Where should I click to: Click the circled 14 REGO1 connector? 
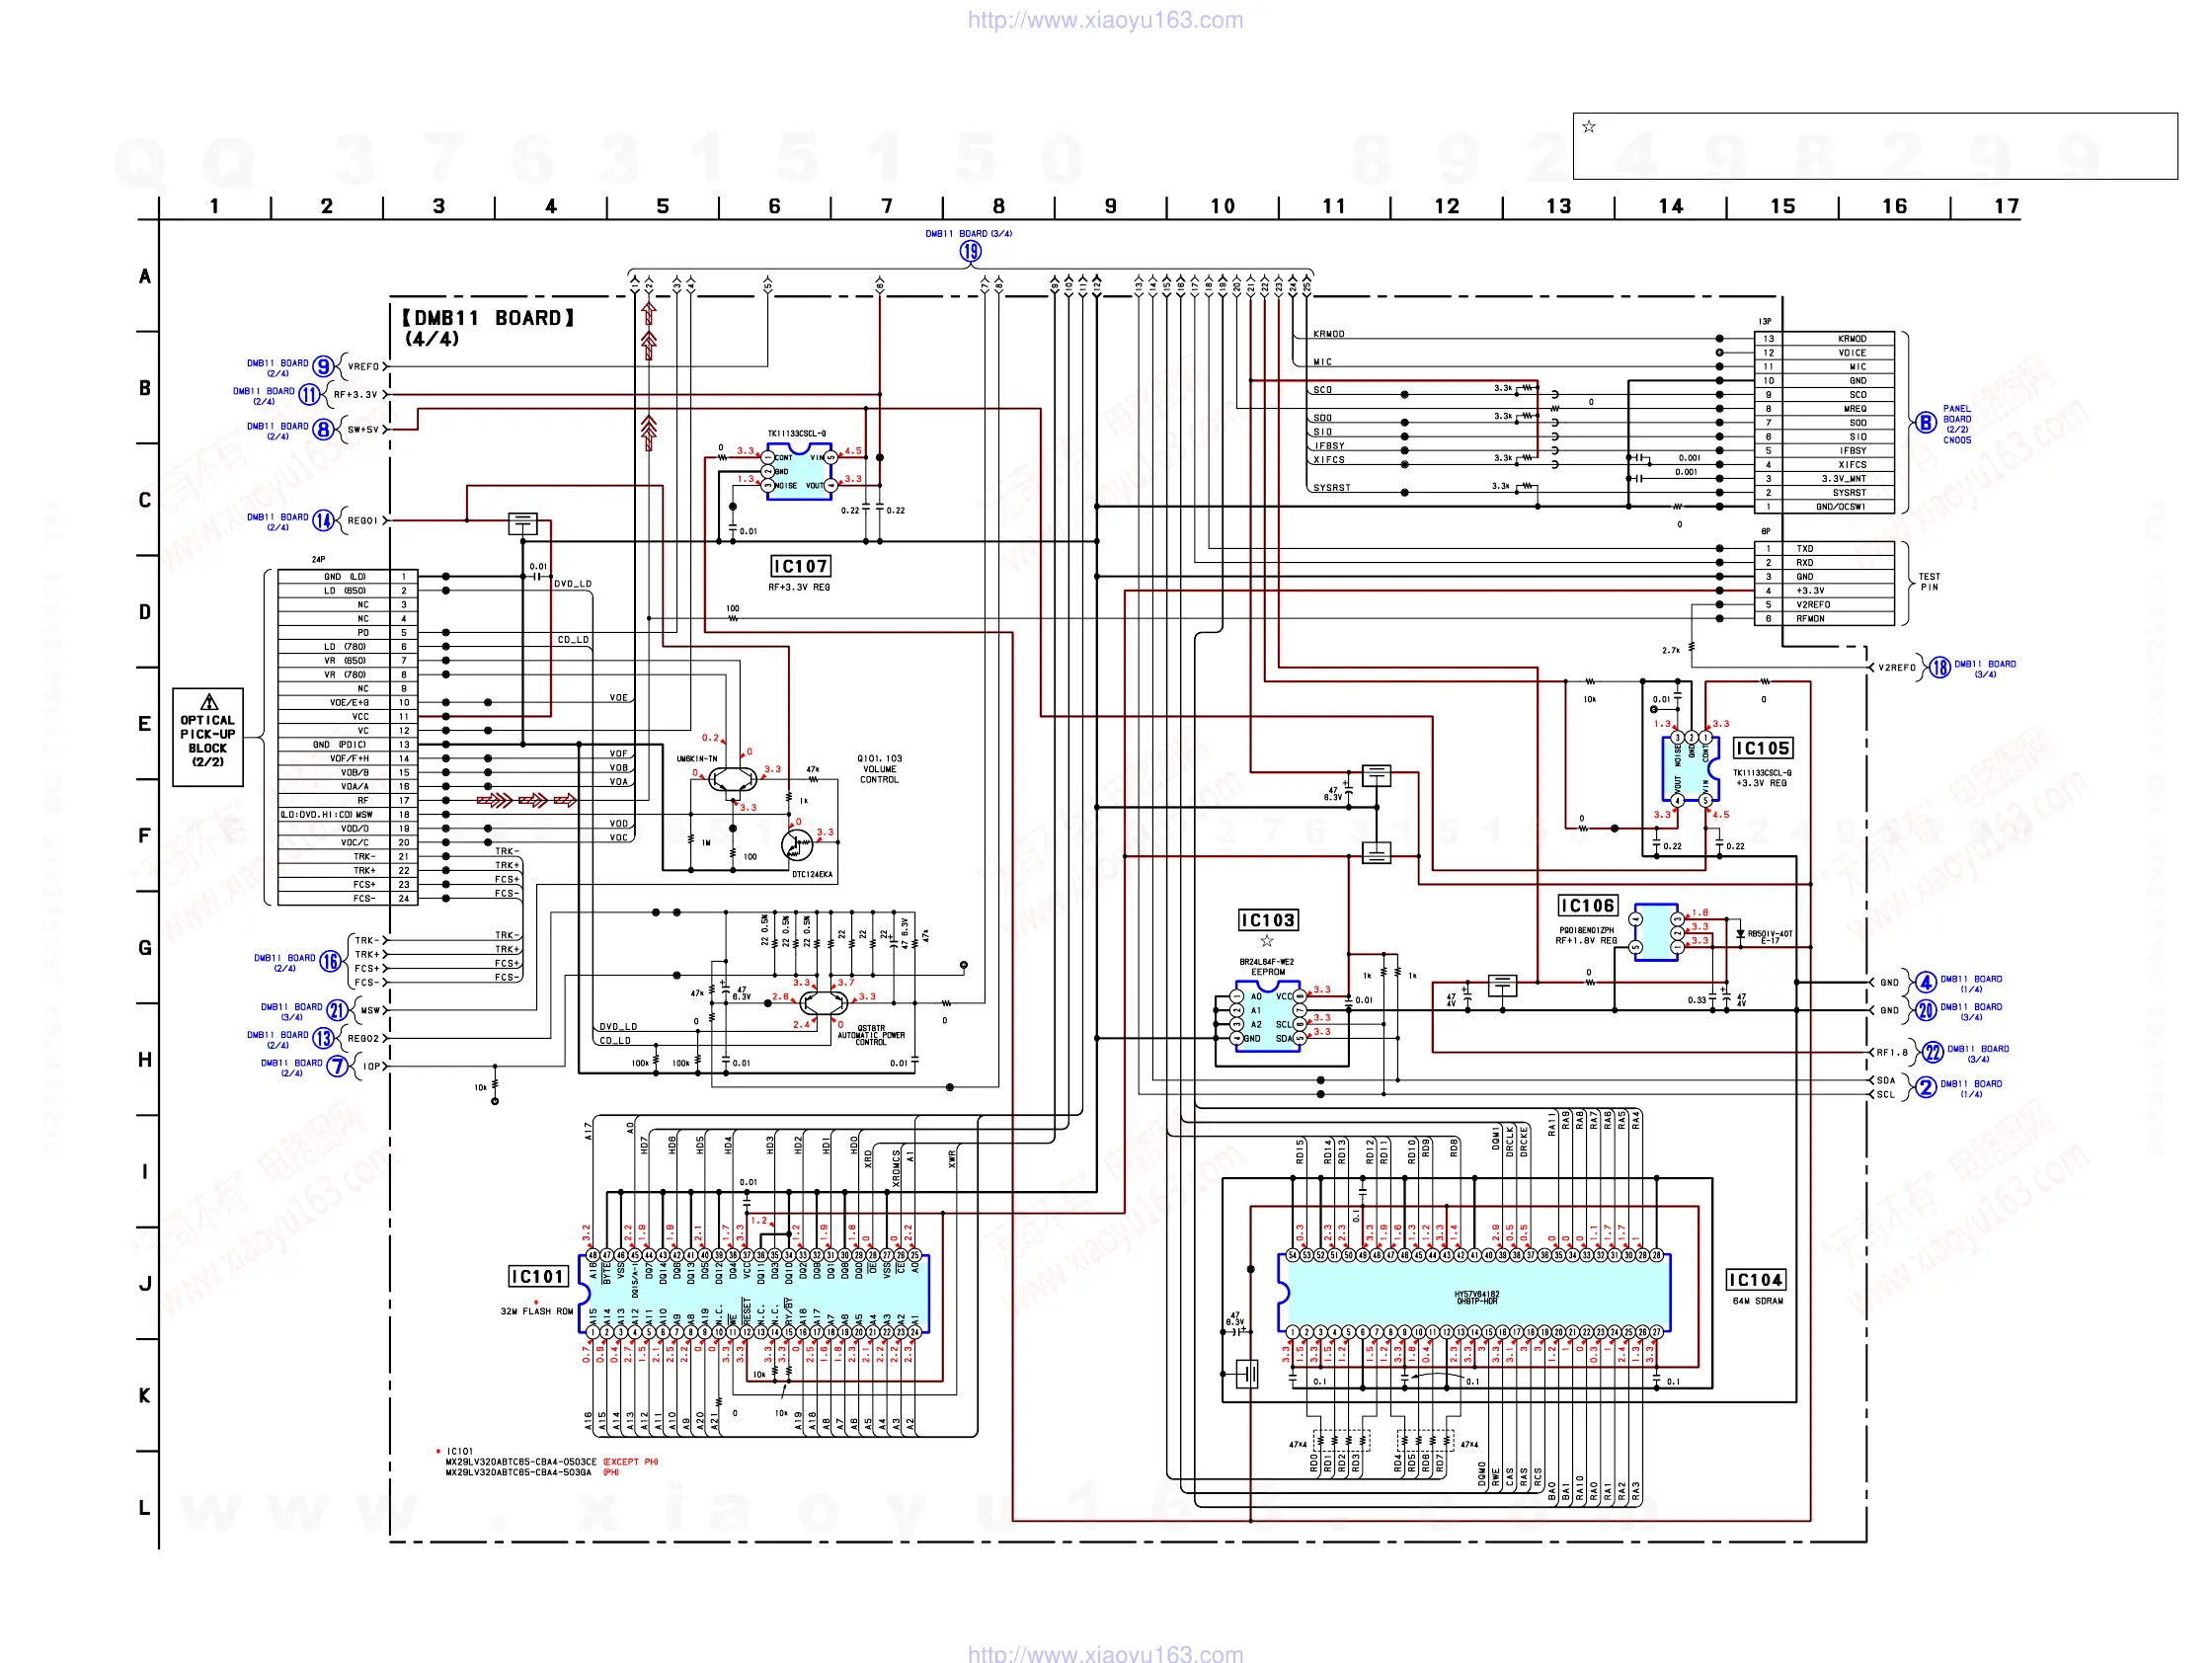click(323, 521)
